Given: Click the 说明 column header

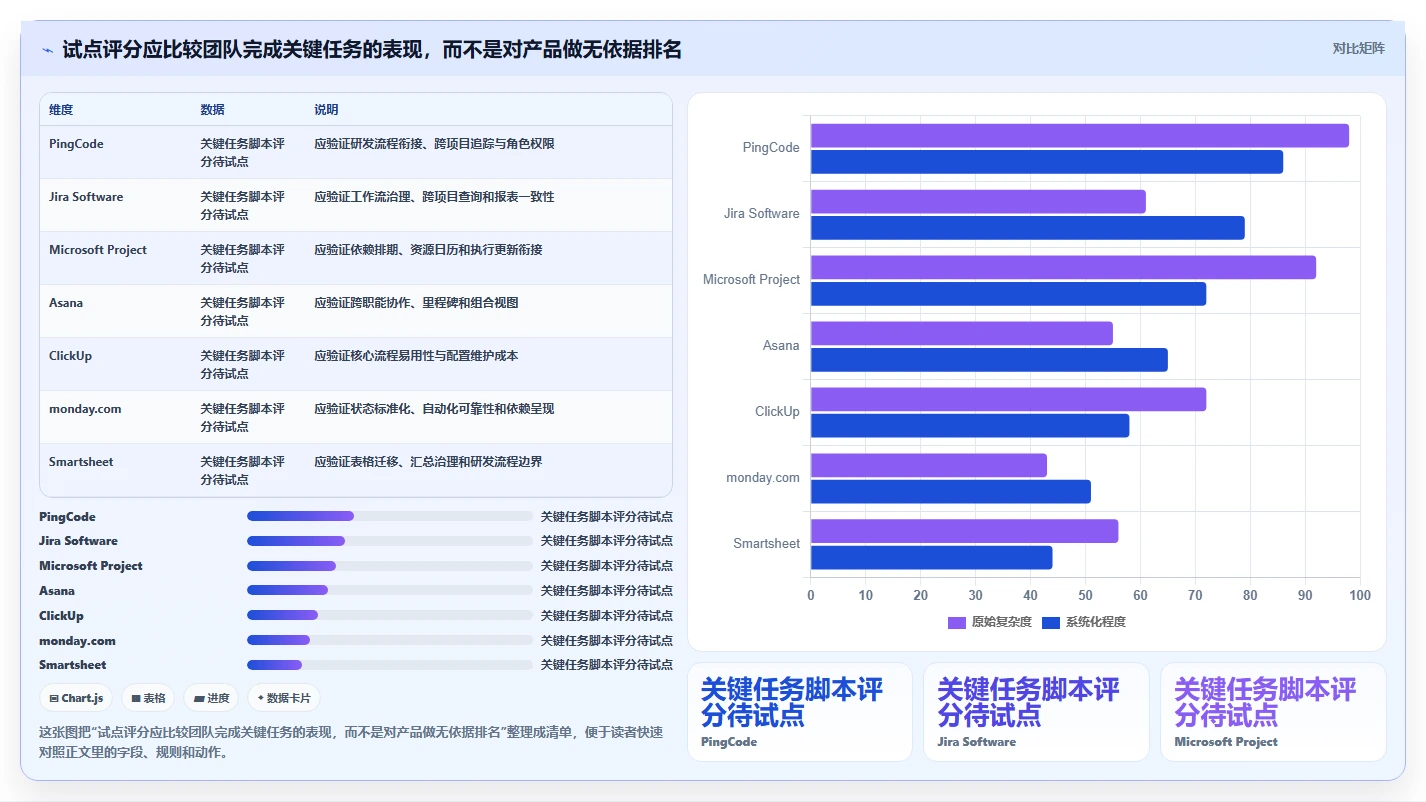Looking at the screenshot, I should 326,110.
